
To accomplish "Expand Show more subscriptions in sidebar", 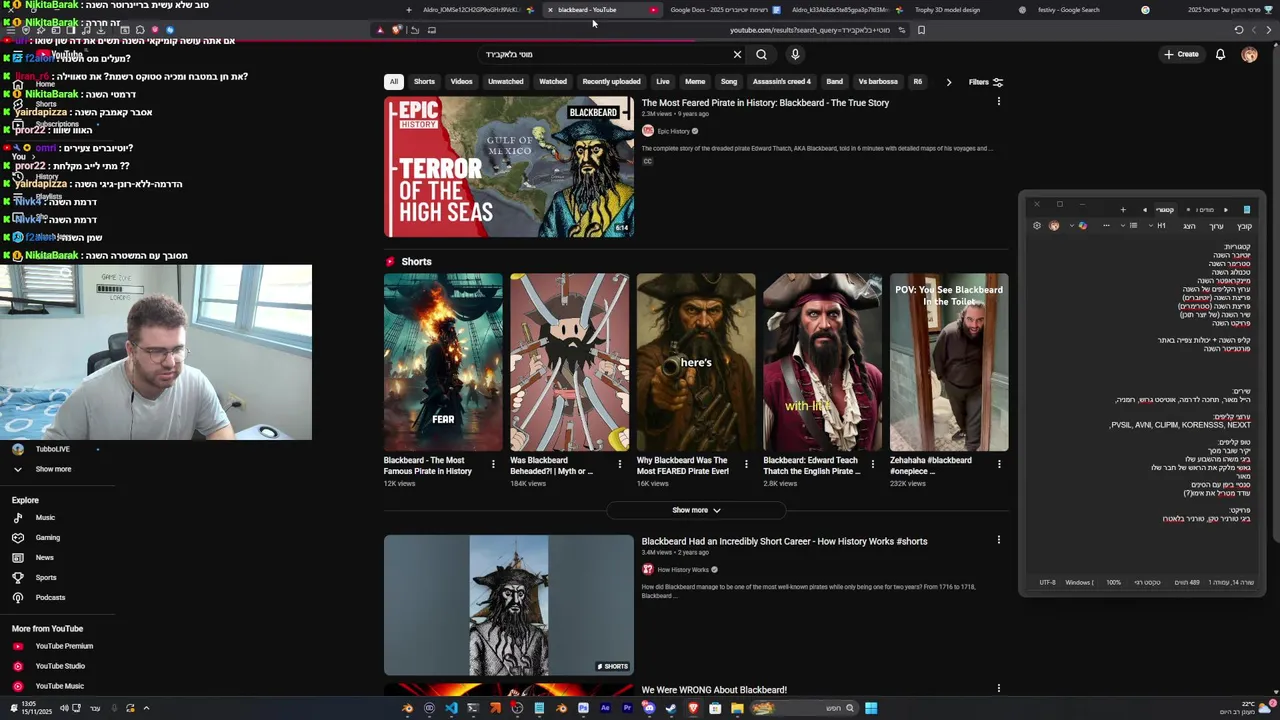I will pos(44,469).
